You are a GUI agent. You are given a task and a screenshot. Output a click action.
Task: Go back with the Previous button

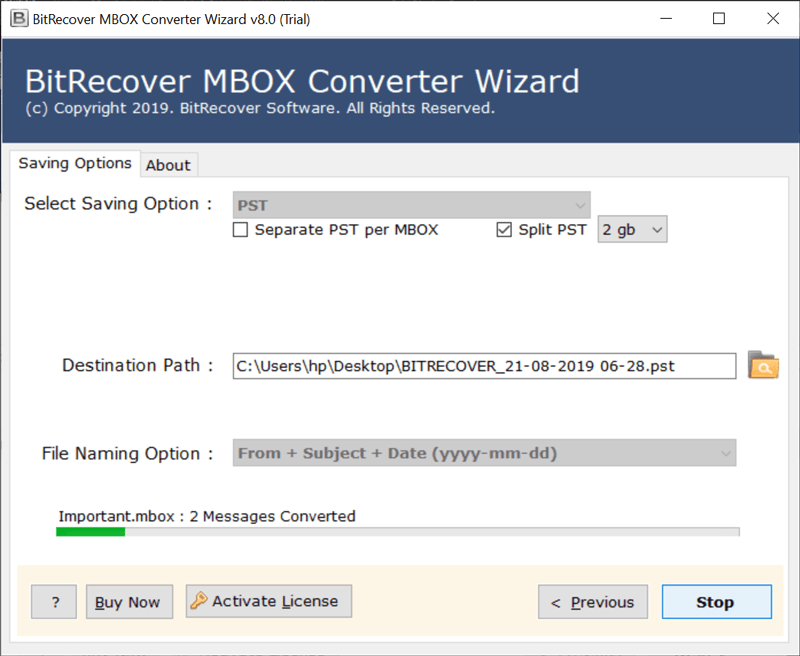[x=593, y=602]
